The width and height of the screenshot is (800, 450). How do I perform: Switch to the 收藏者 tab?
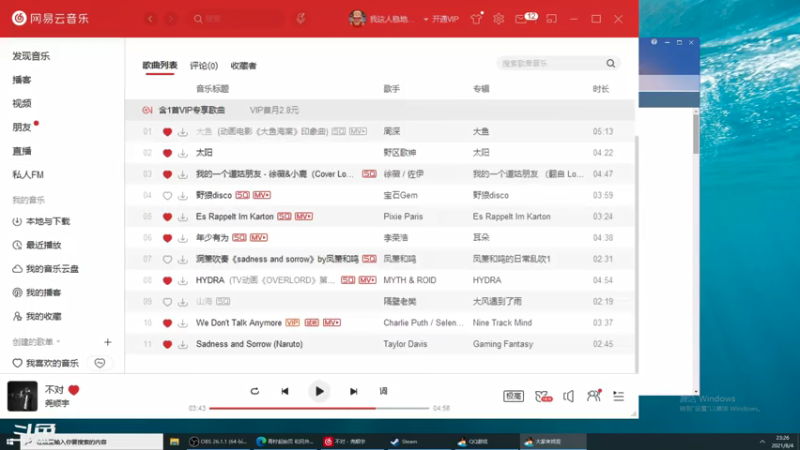pyautogui.click(x=243, y=66)
